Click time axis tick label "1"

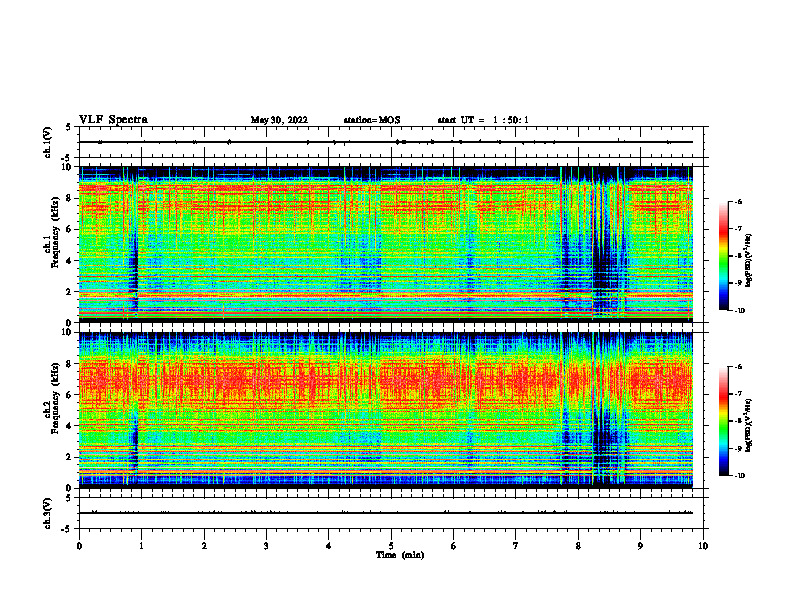point(141,546)
